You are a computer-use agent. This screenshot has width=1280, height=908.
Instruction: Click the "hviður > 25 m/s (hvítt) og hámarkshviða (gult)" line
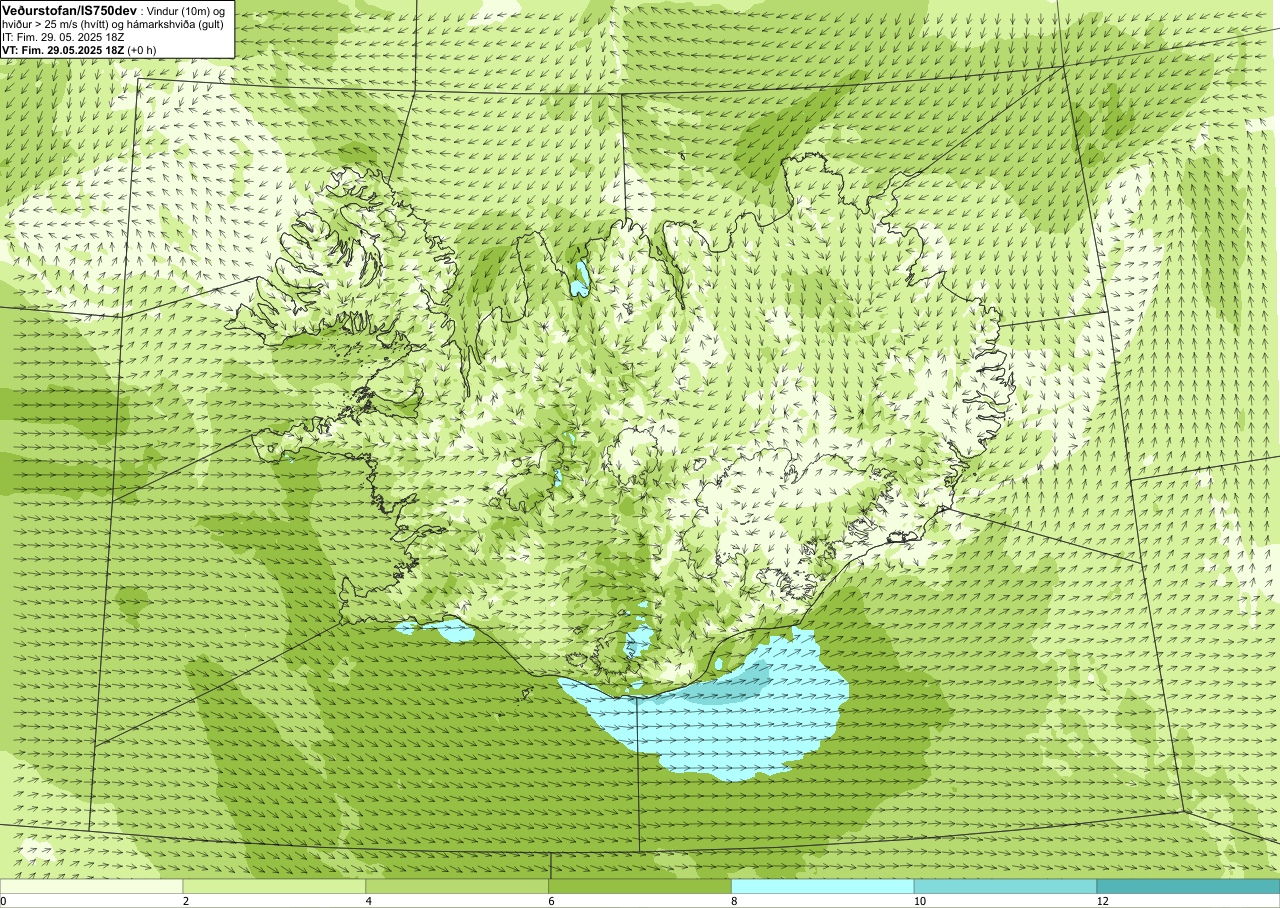113,24
